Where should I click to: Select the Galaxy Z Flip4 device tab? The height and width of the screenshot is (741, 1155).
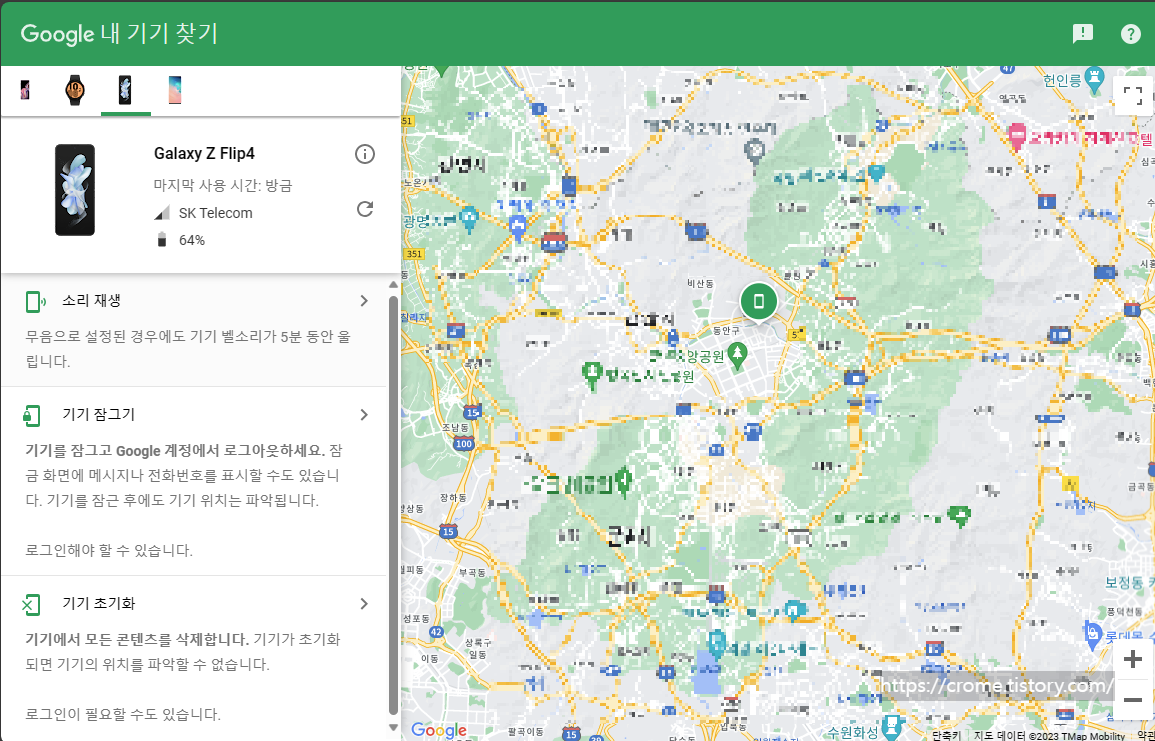point(125,91)
